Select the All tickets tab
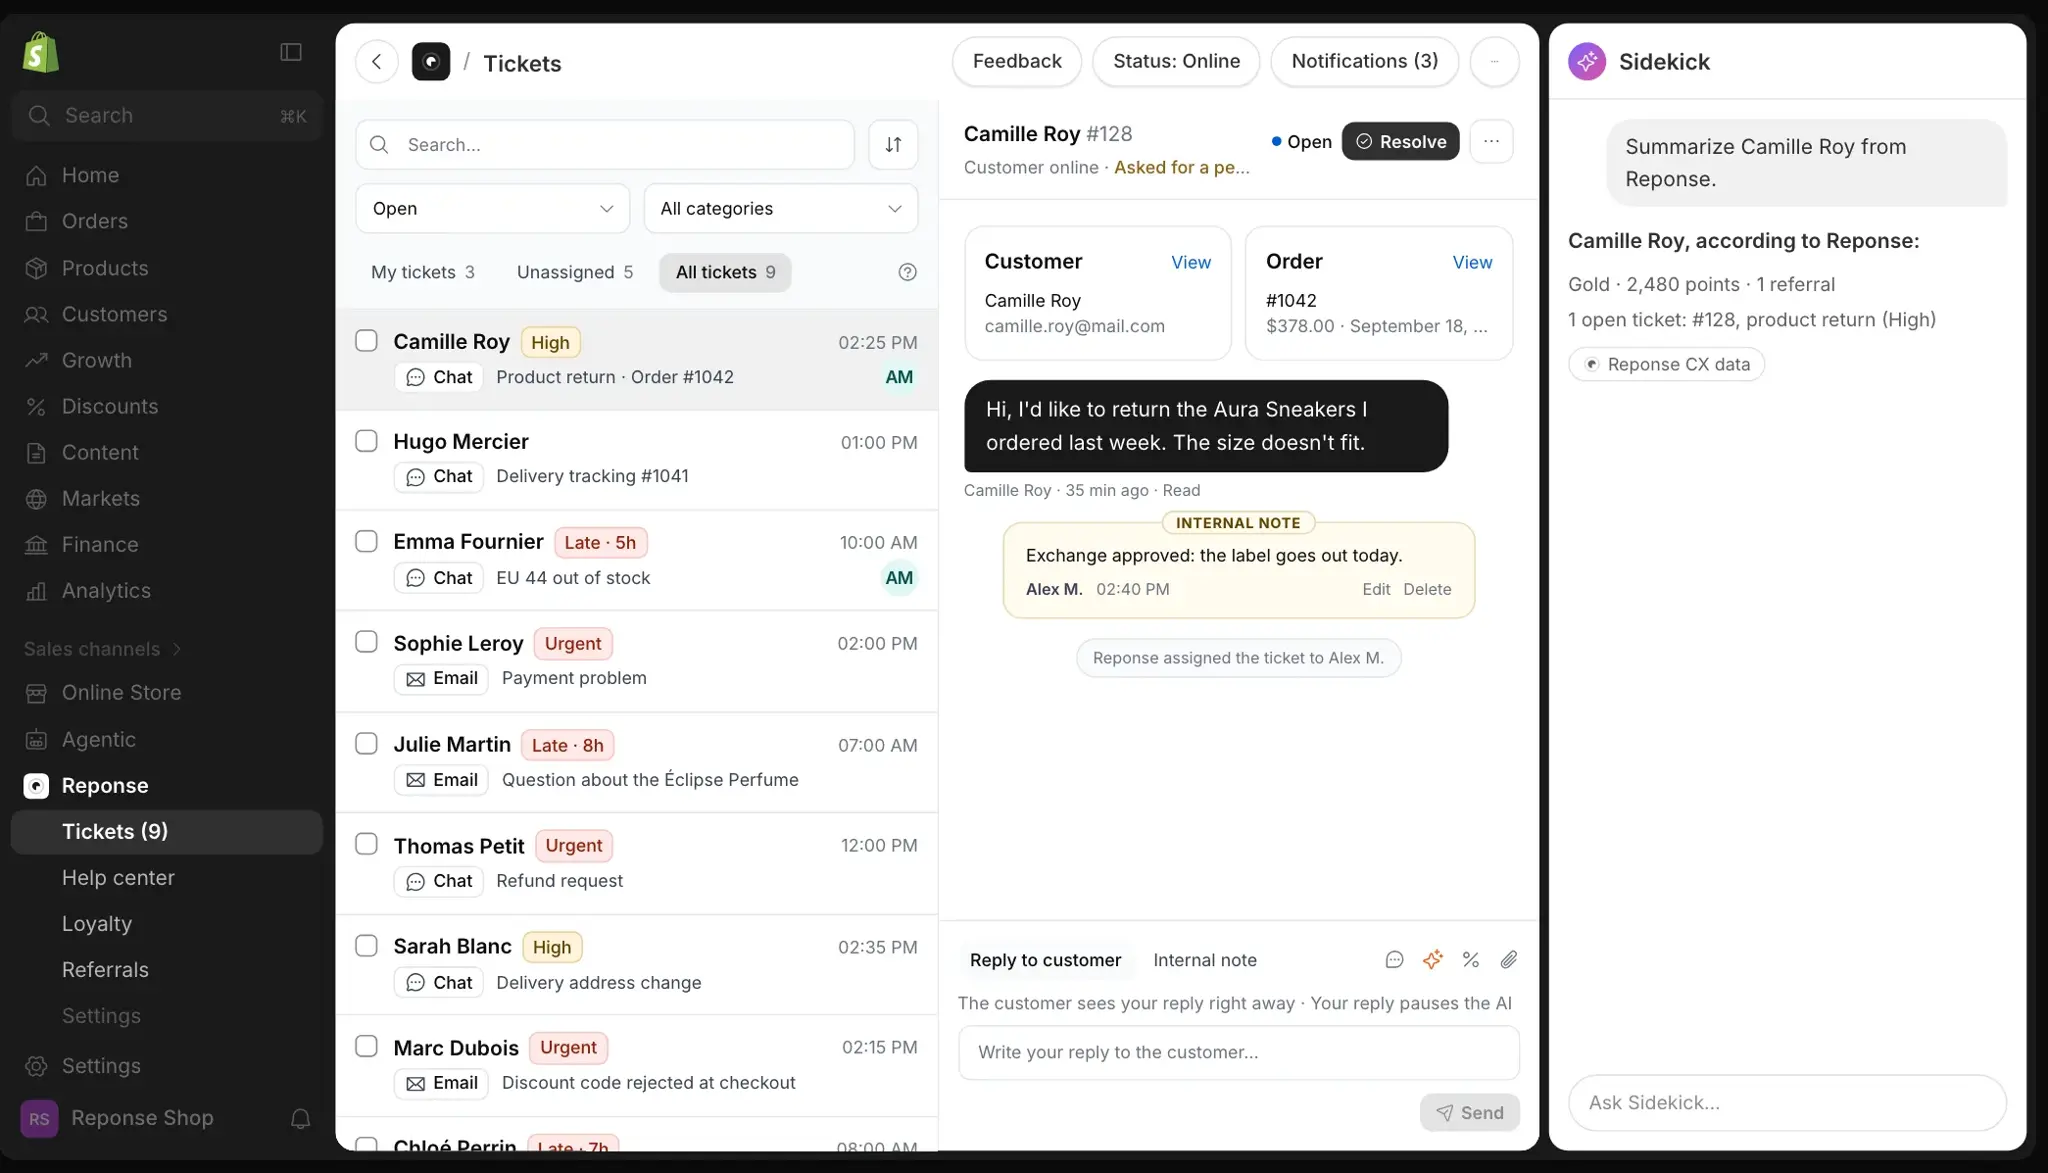Viewport: 2048px width, 1173px height. (x=725, y=272)
